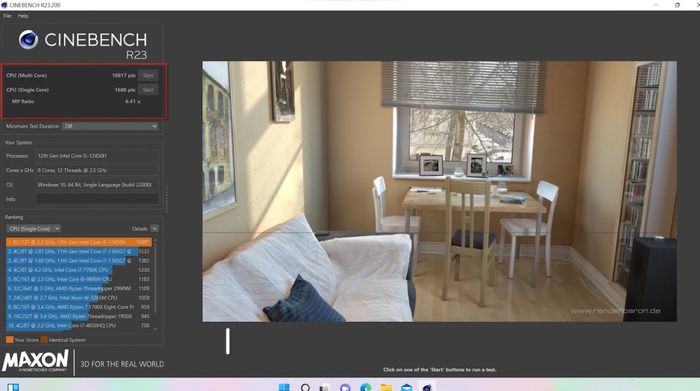
Task: Open Task View from the taskbar
Action: [x=325, y=387]
